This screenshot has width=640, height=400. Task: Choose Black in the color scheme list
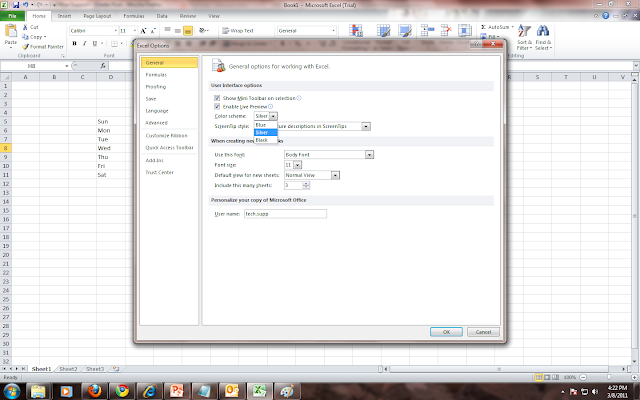tap(265, 140)
